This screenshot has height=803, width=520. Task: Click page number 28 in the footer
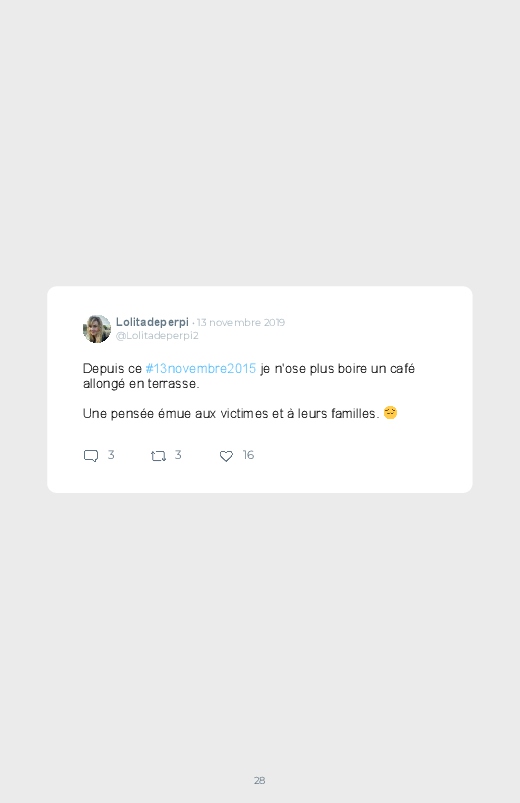(259, 780)
